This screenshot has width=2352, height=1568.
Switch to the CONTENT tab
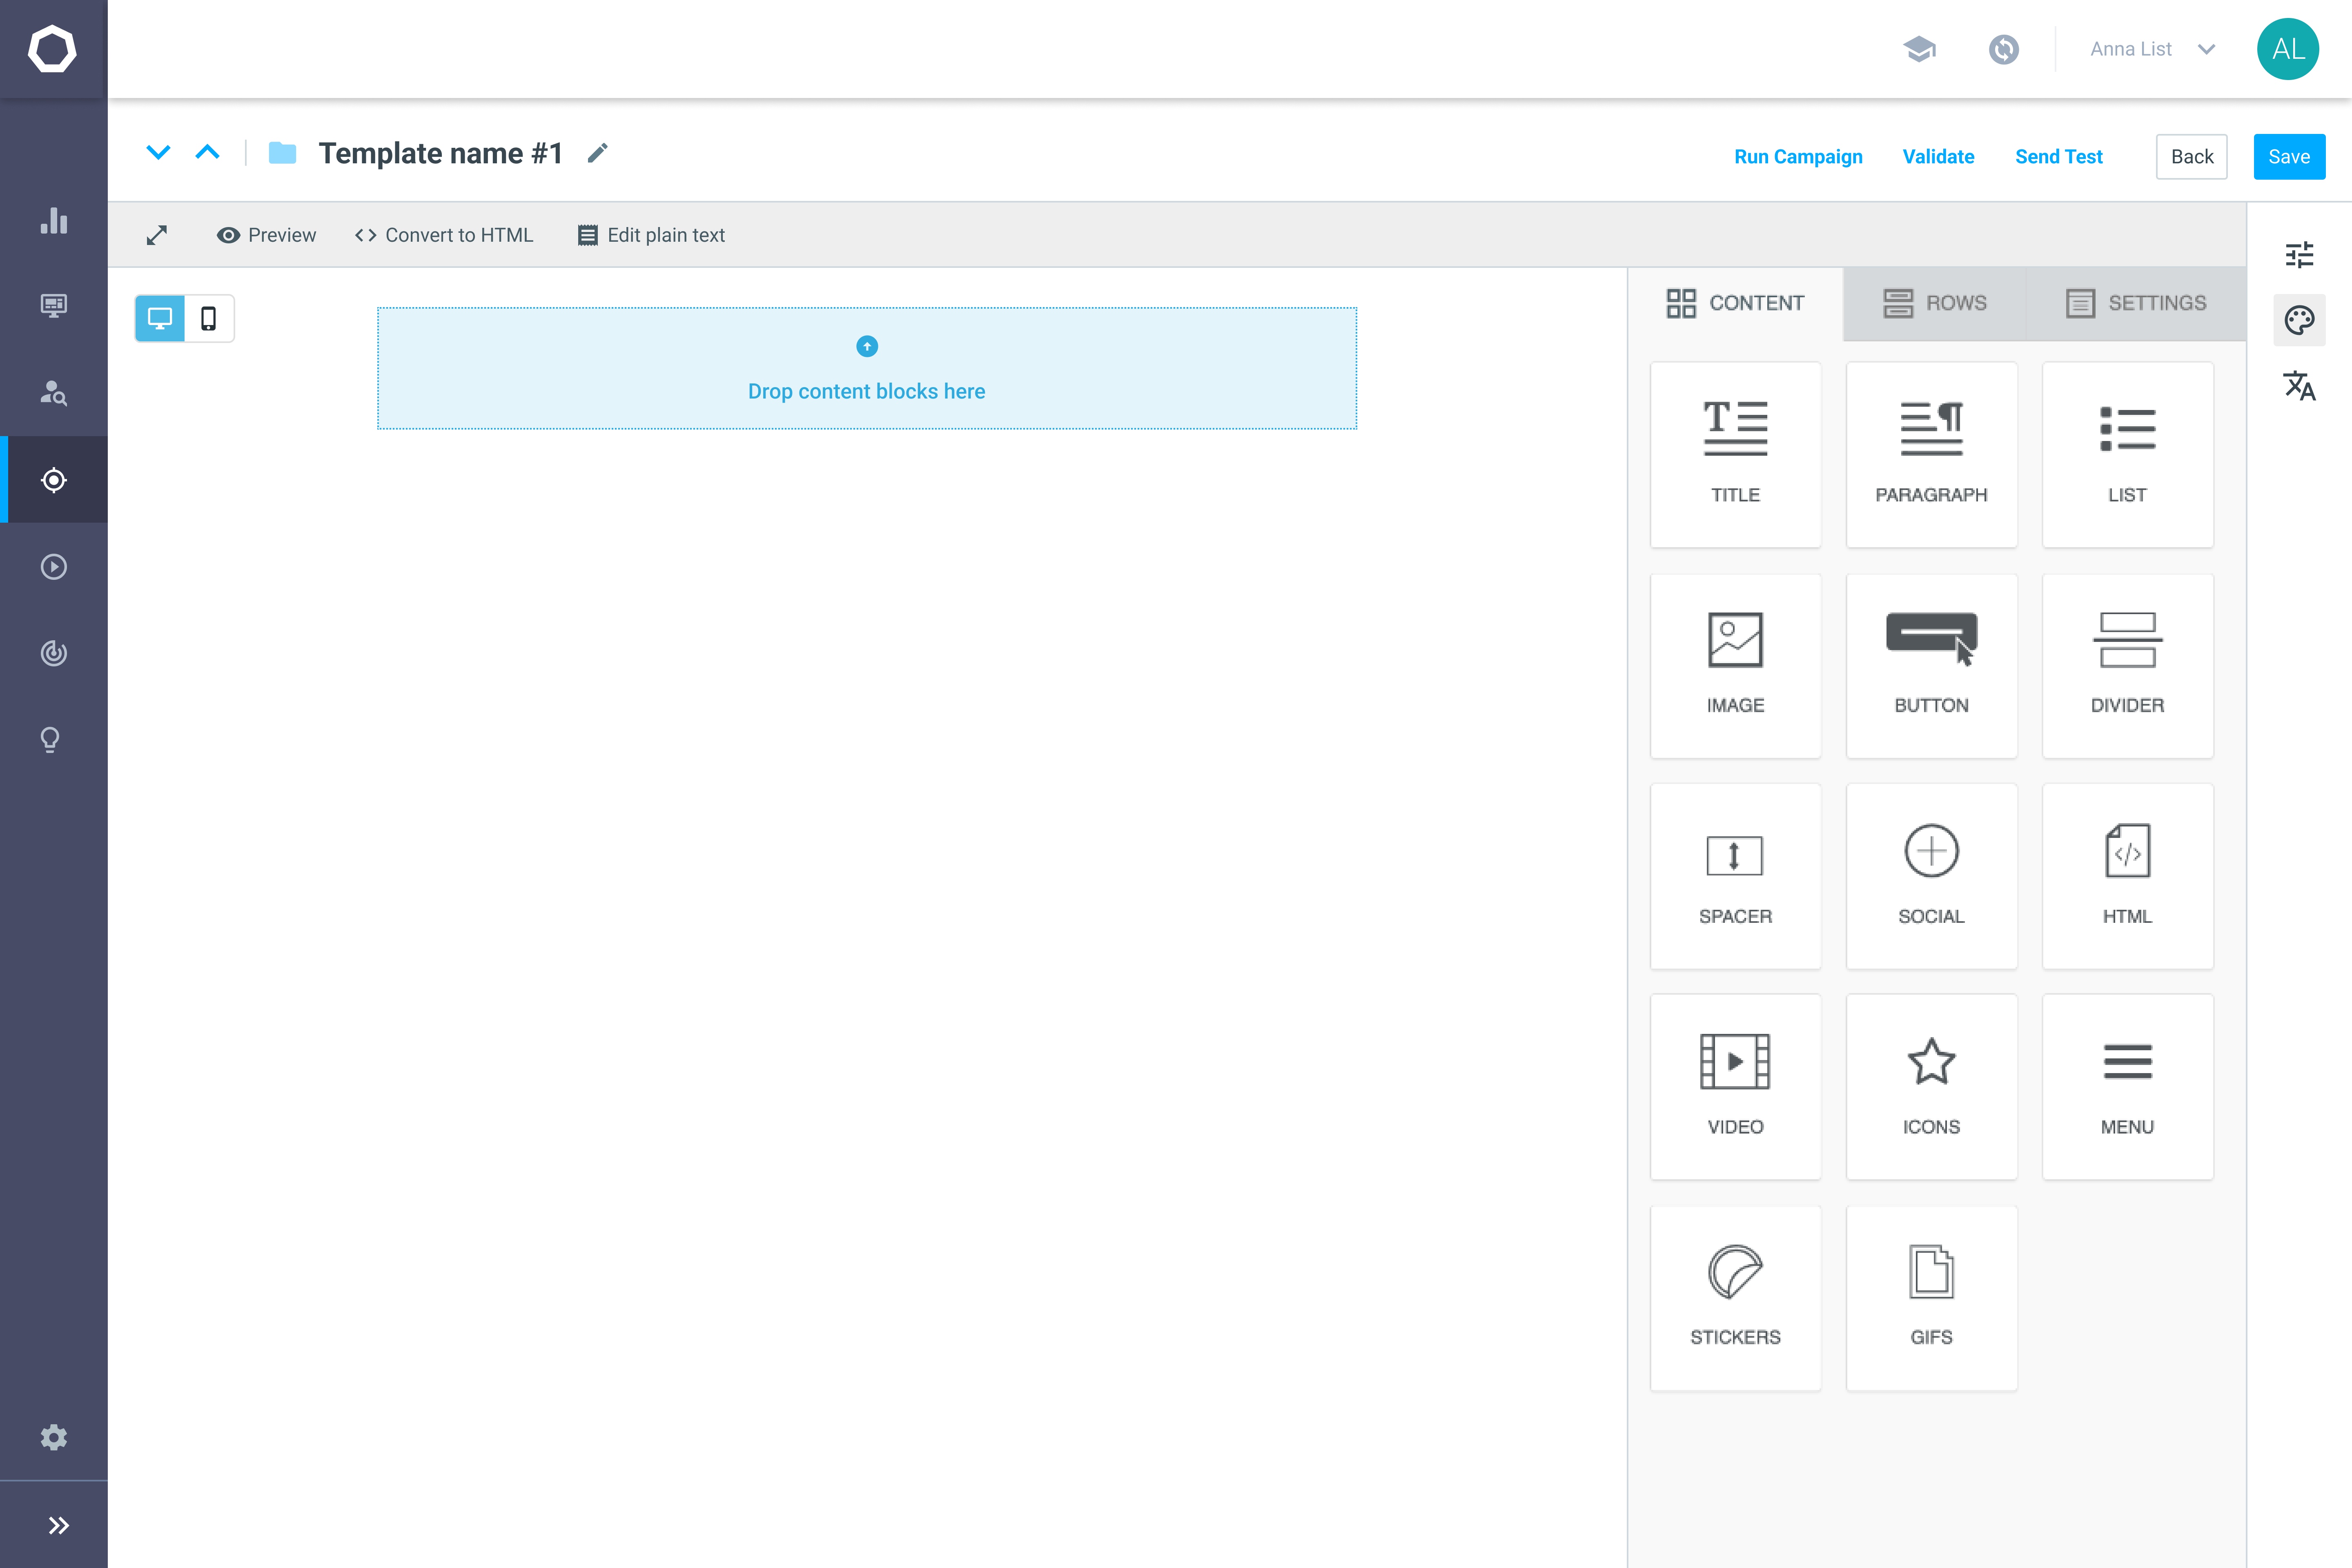[x=1735, y=303]
